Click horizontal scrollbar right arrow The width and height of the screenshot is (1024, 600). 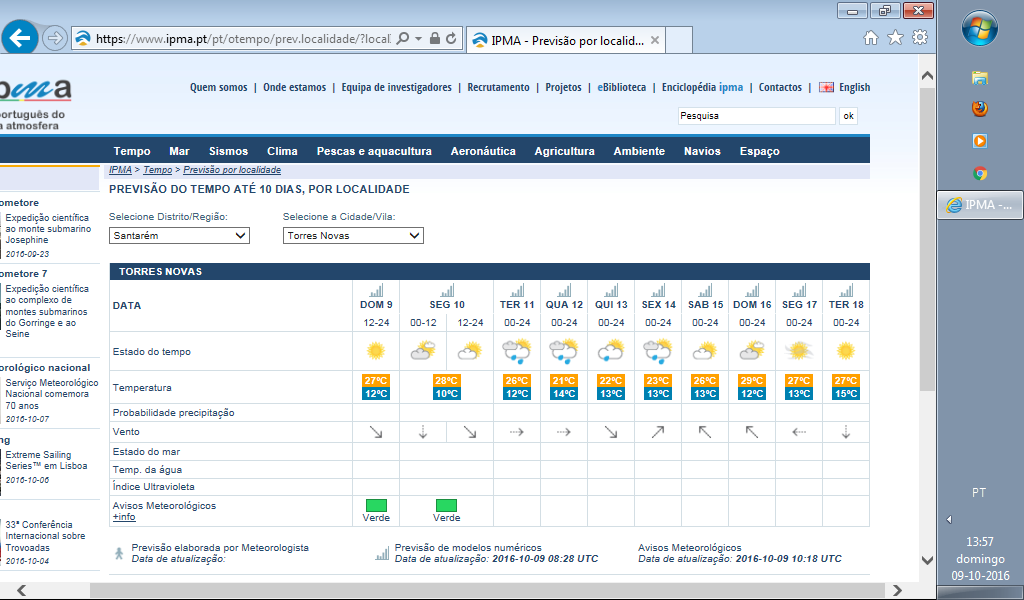pos(897,590)
